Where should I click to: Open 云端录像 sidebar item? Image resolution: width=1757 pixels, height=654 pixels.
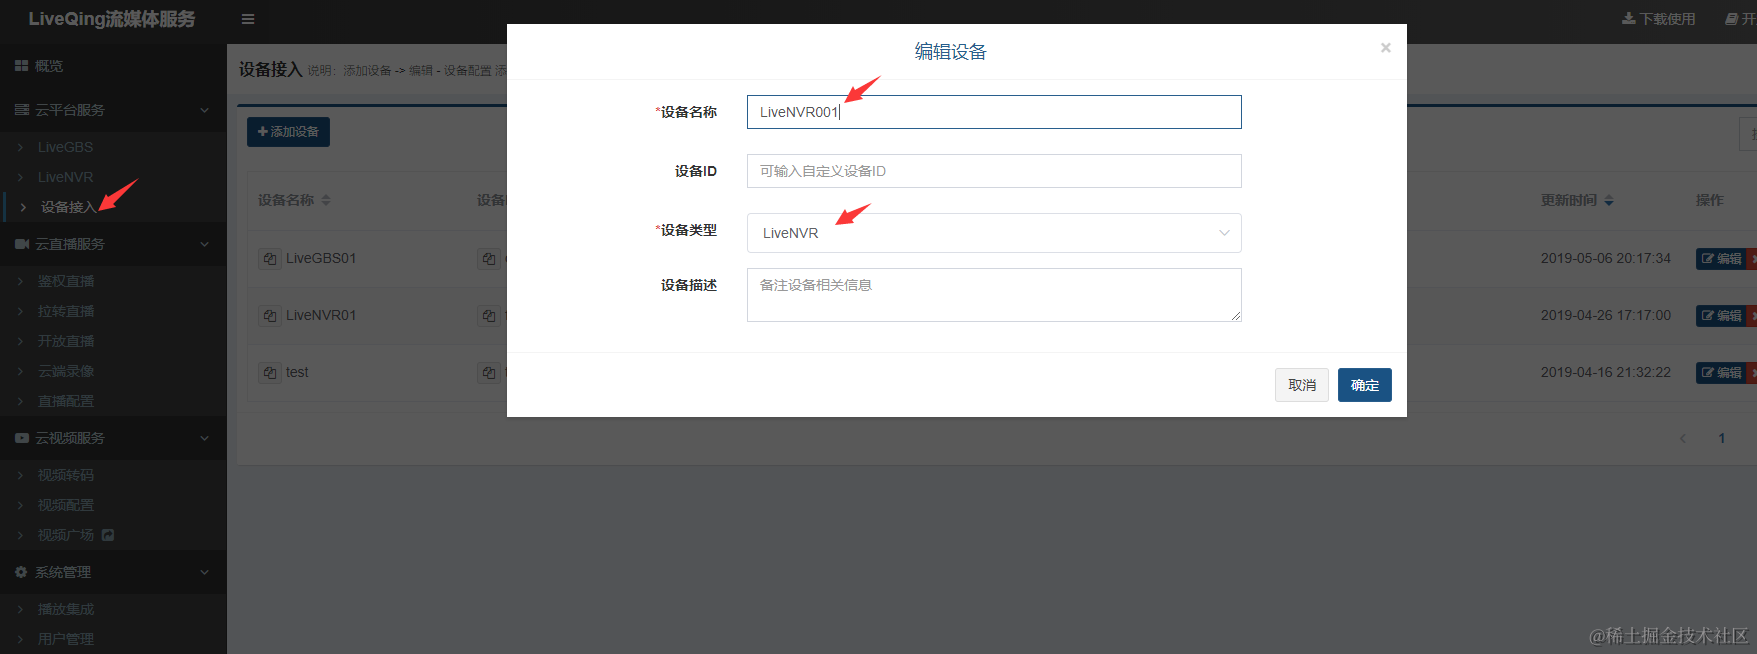click(66, 371)
